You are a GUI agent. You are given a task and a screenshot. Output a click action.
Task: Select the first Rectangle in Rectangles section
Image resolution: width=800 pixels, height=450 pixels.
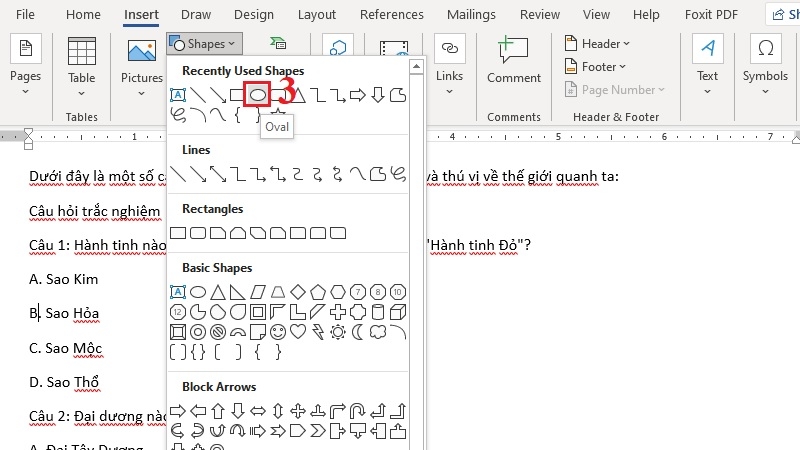(x=178, y=233)
